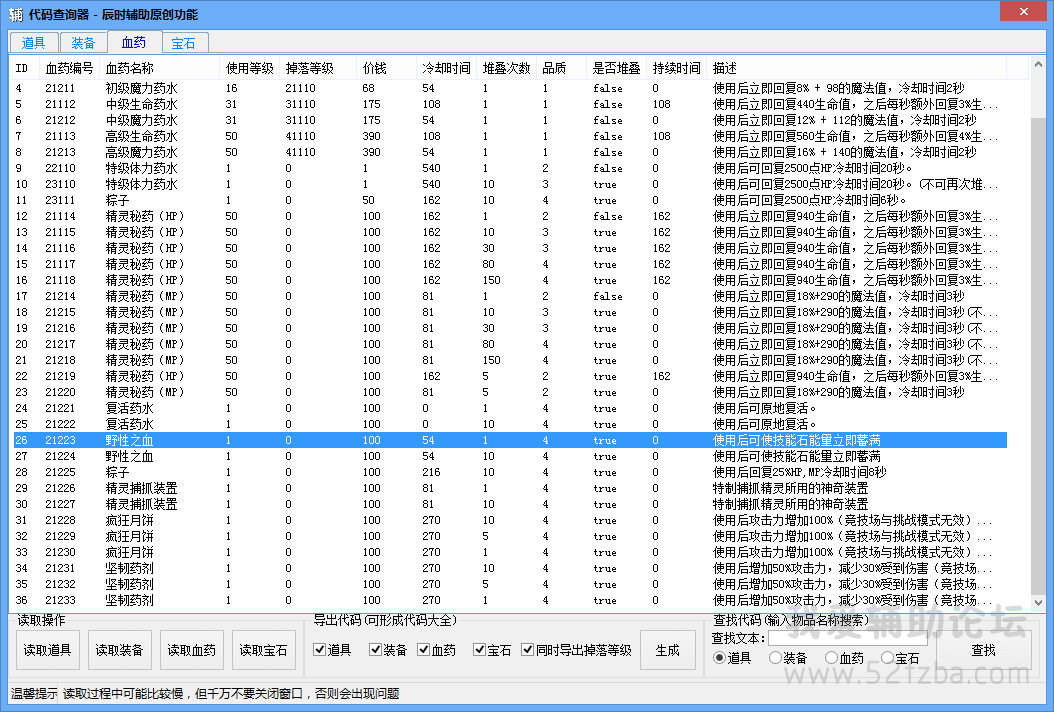The height and width of the screenshot is (712, 1054).
Task: Select the row with 血药编号 21221
Action: (x=60, y=408)
